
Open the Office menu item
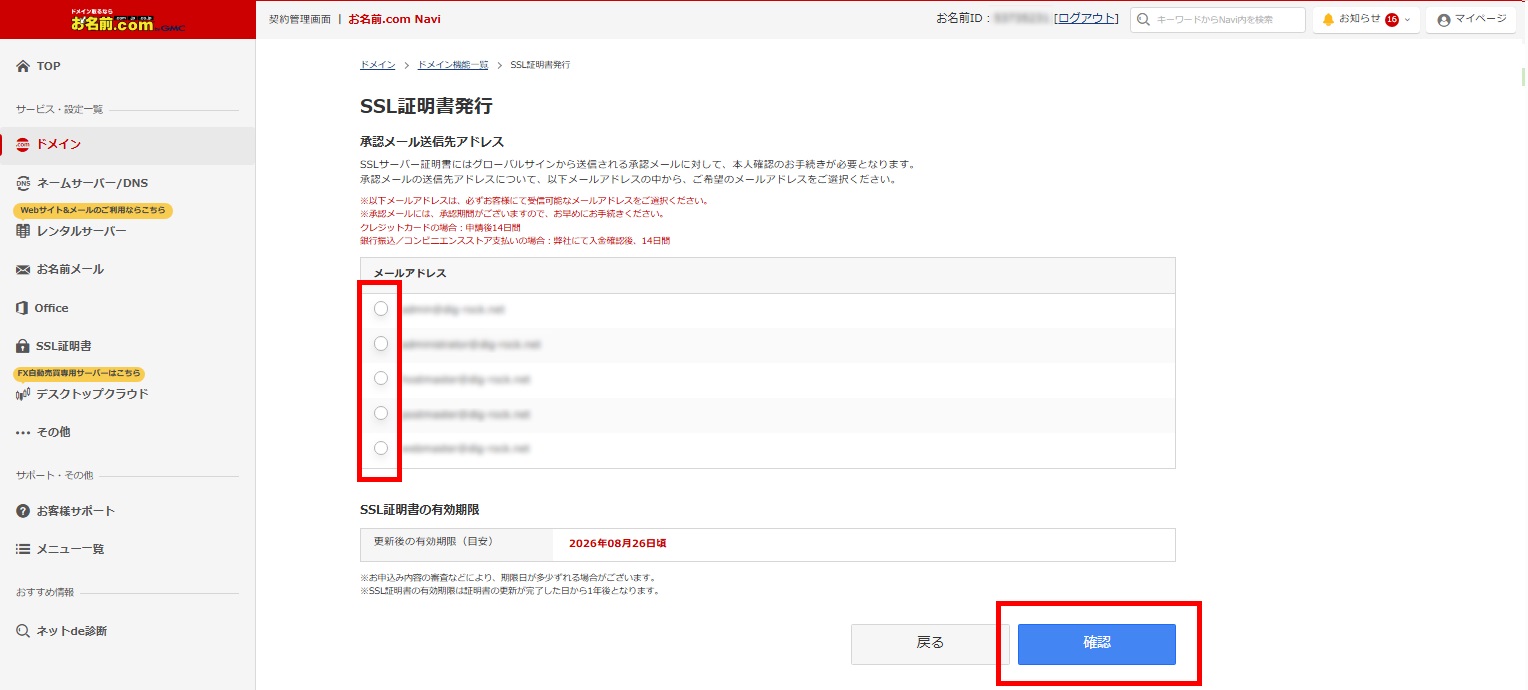tap(51, 308)
